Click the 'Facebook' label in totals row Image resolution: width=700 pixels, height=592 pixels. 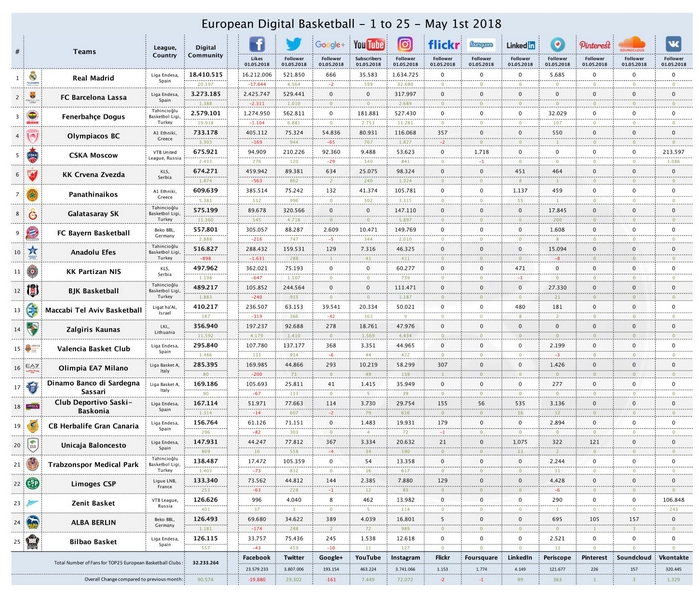(257, 558)
